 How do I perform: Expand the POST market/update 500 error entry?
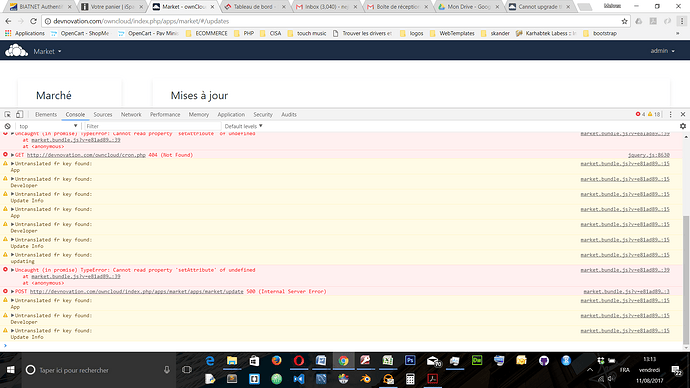coord(12,291)
